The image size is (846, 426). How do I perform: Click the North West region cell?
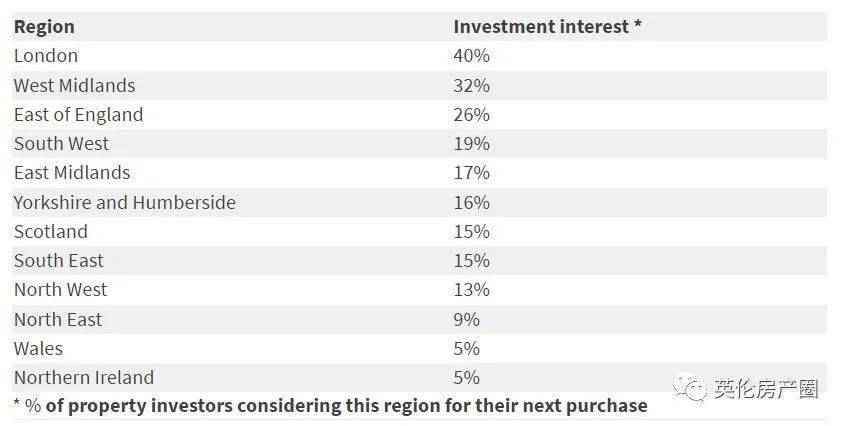pyautogui.click(x=60, y=290)
